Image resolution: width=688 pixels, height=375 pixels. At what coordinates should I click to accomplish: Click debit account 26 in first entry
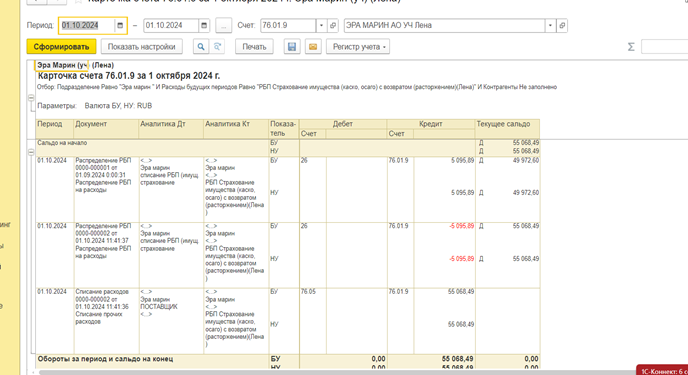(304, 161)
